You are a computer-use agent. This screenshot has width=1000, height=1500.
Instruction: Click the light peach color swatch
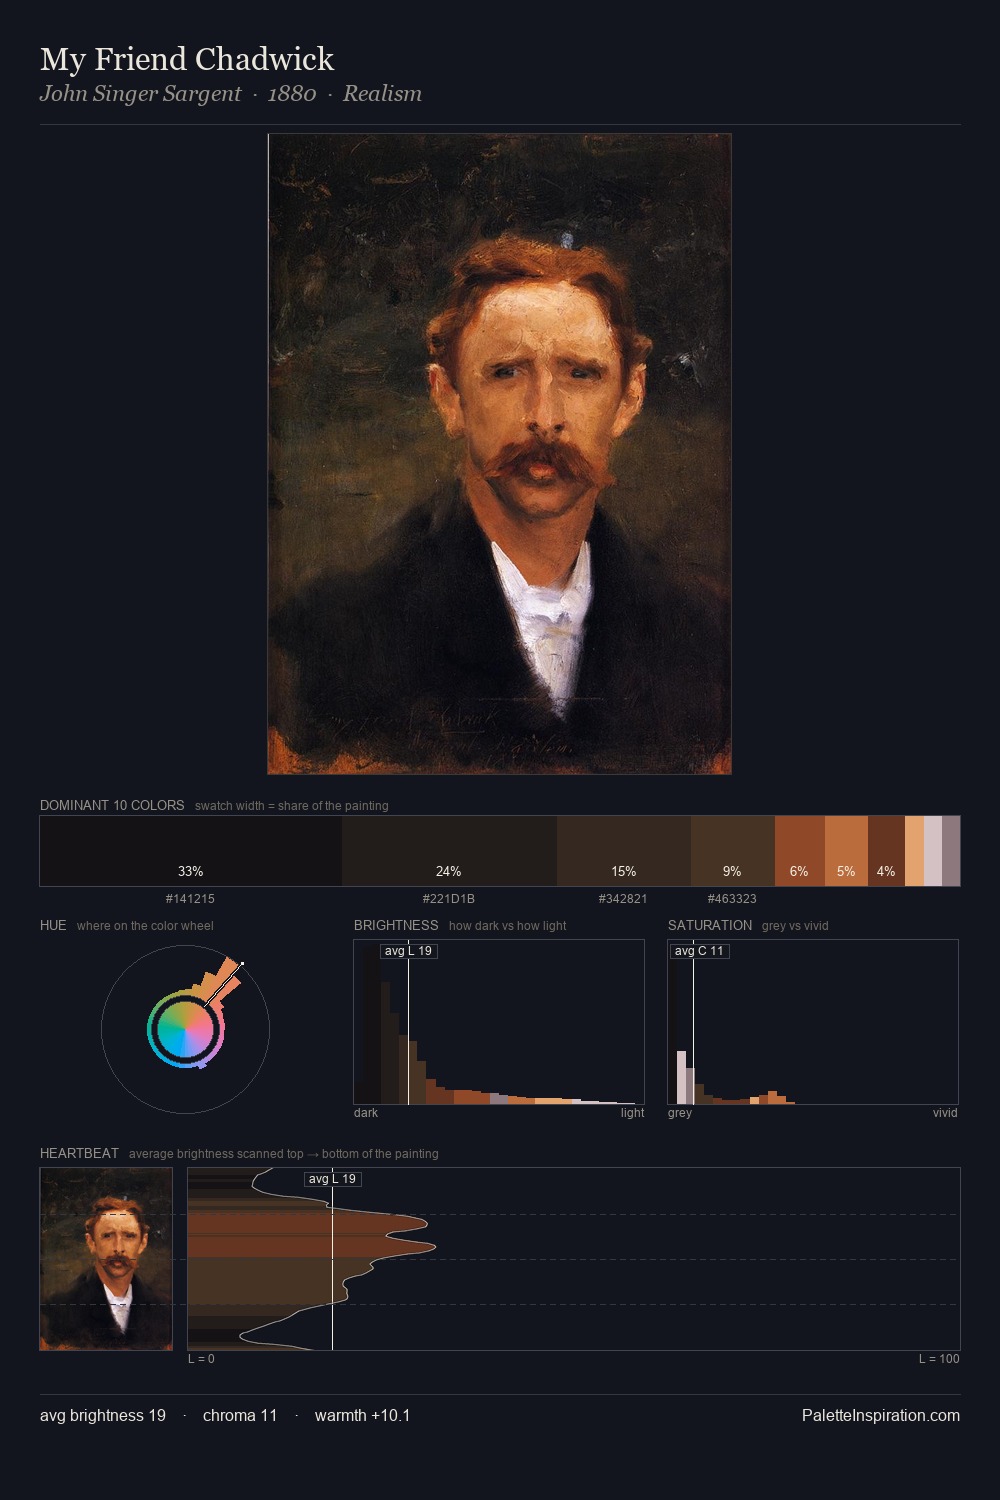click(x=914, y=851)
